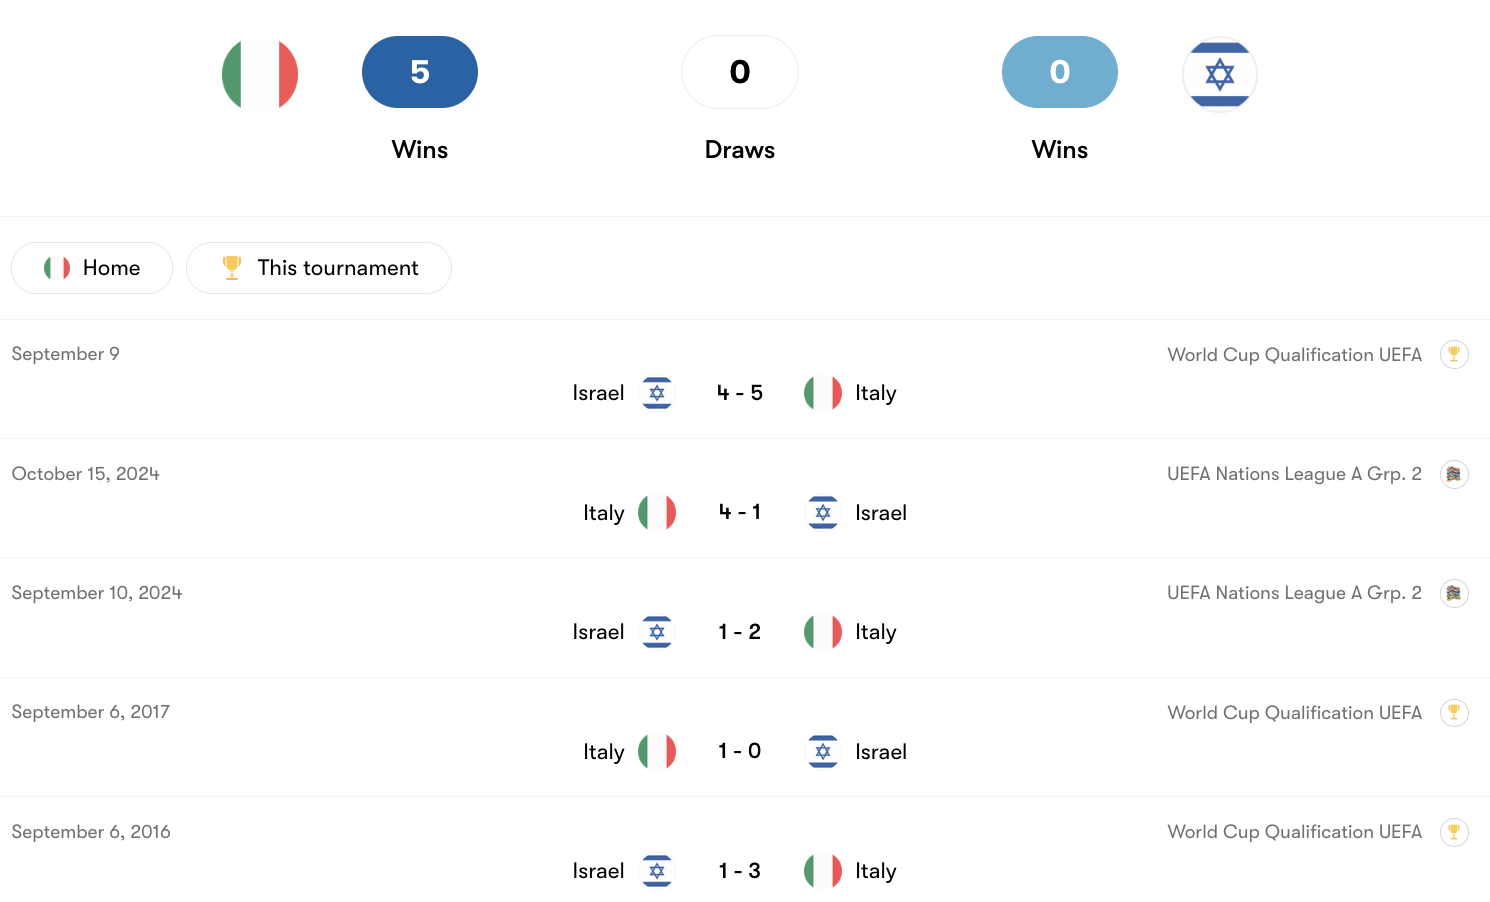Click trophy icon beside September 9 match

(x=1454, y=354)
